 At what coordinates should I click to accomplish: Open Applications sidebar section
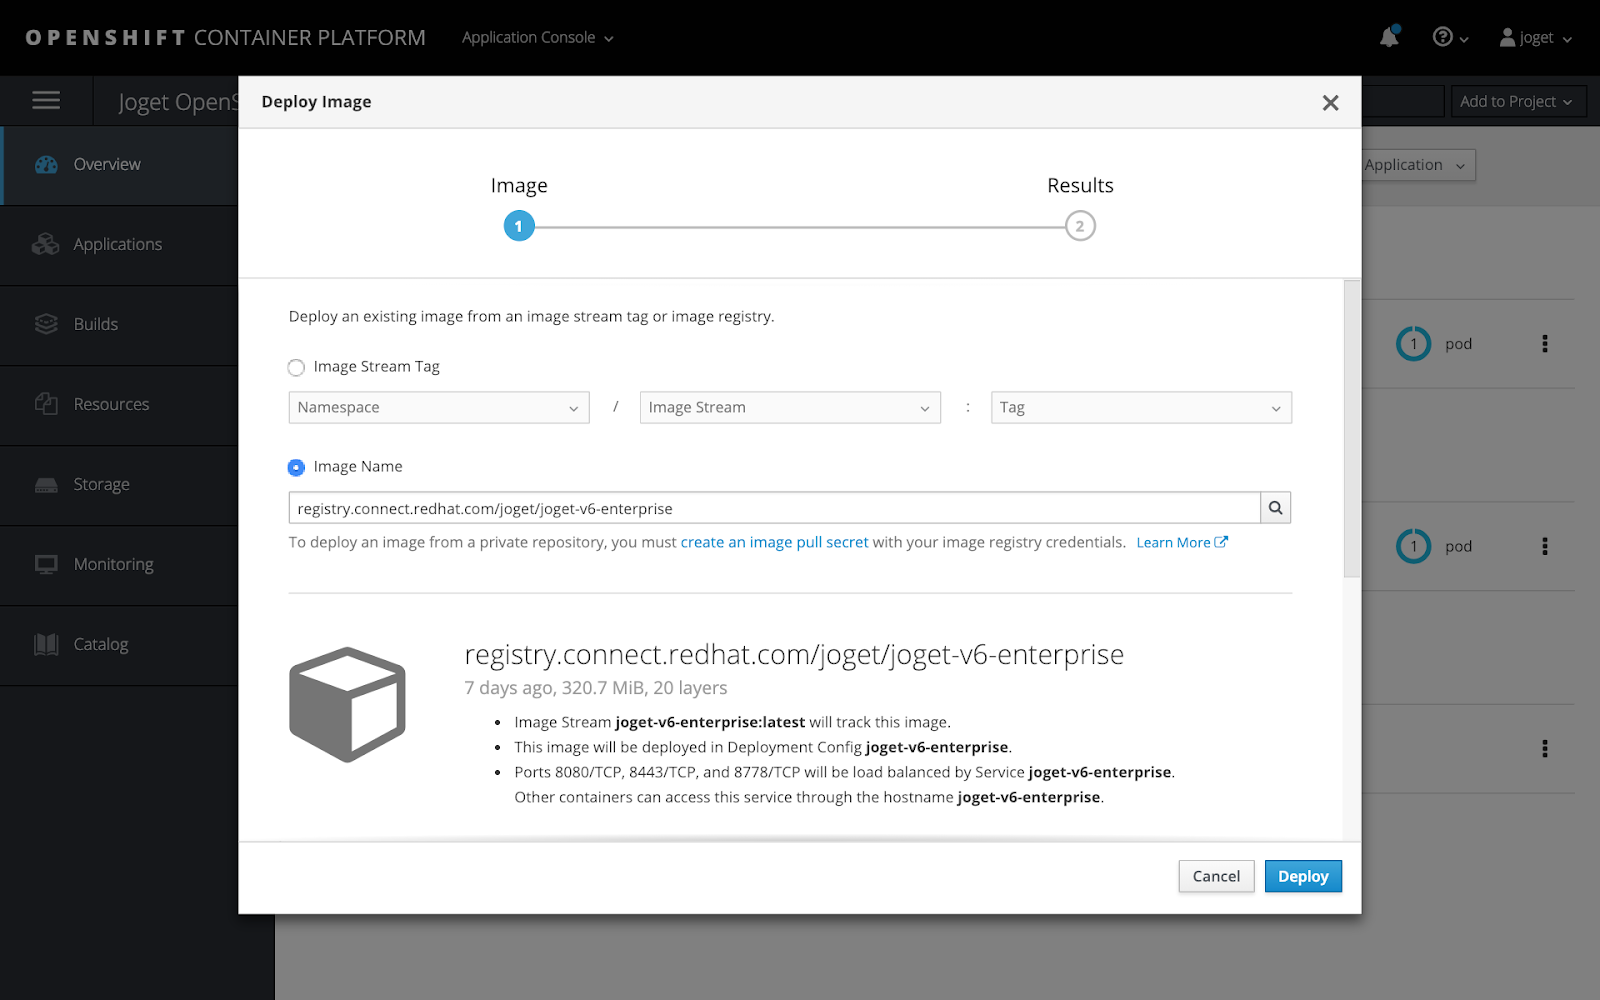(119, 245)
